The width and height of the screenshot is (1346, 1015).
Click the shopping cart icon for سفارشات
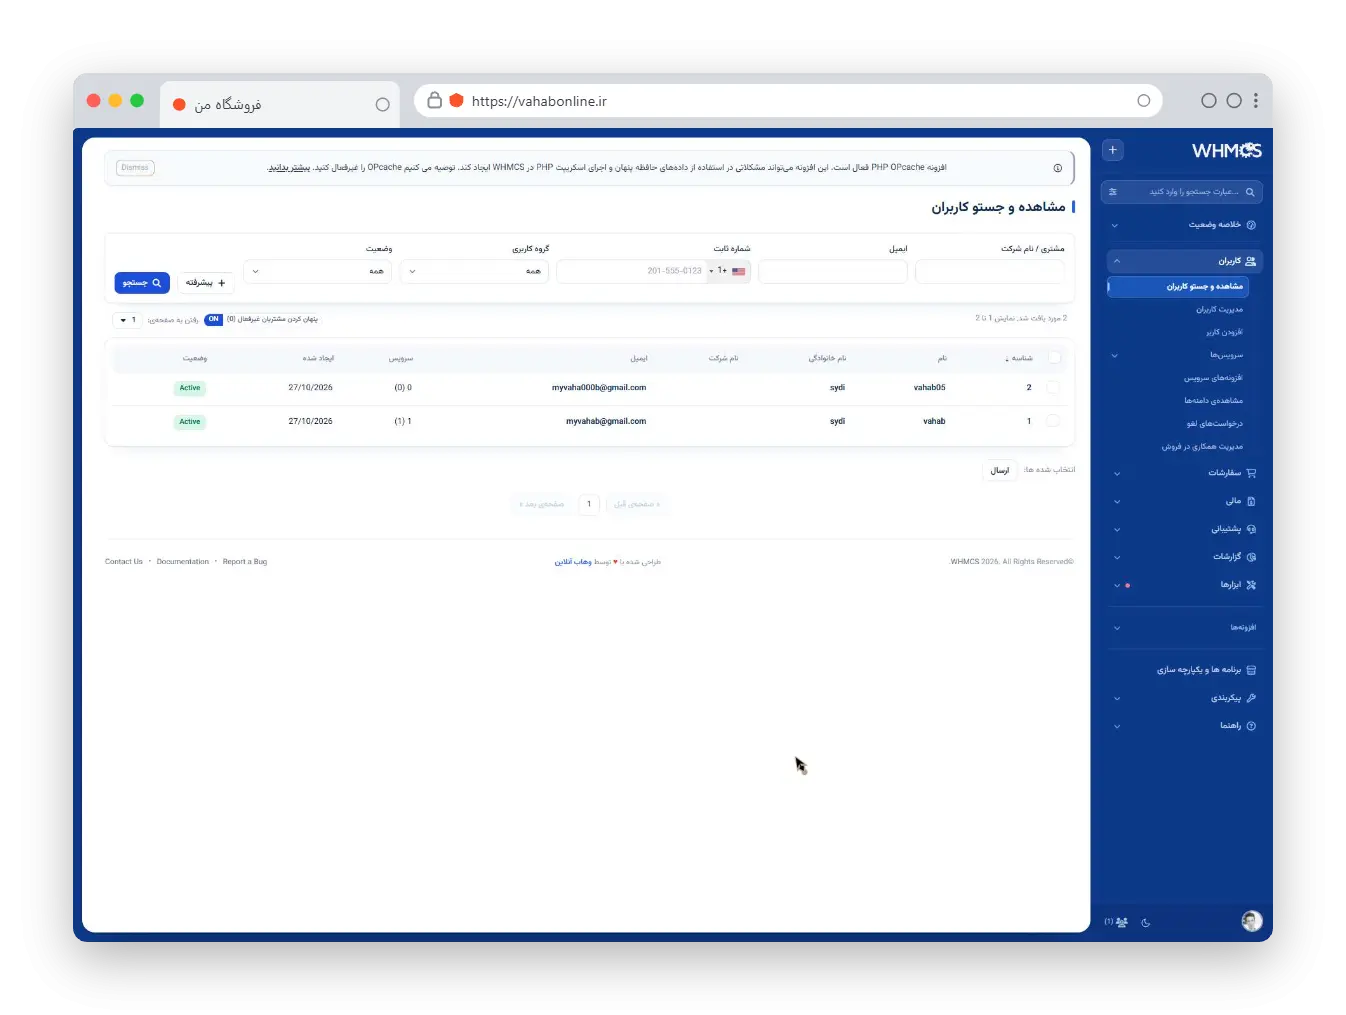(1251, 473)
